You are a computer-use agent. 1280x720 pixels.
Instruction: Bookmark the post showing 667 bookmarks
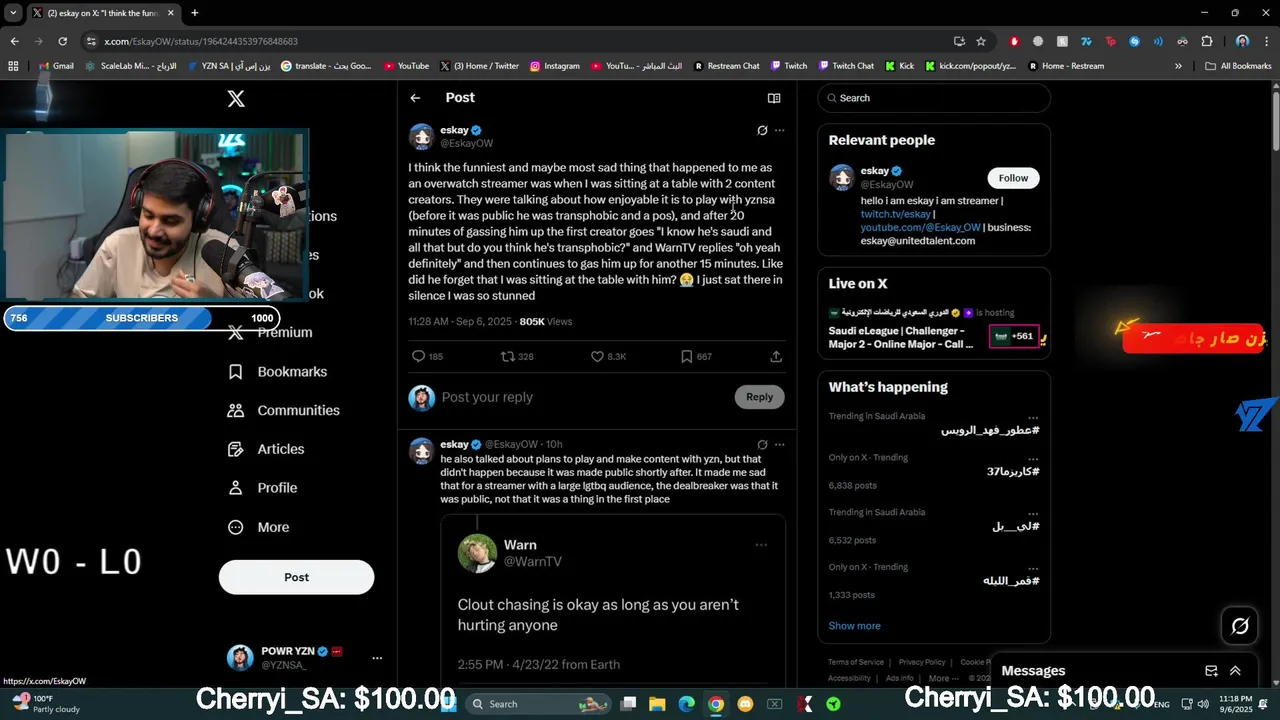(x=686, y=356)
